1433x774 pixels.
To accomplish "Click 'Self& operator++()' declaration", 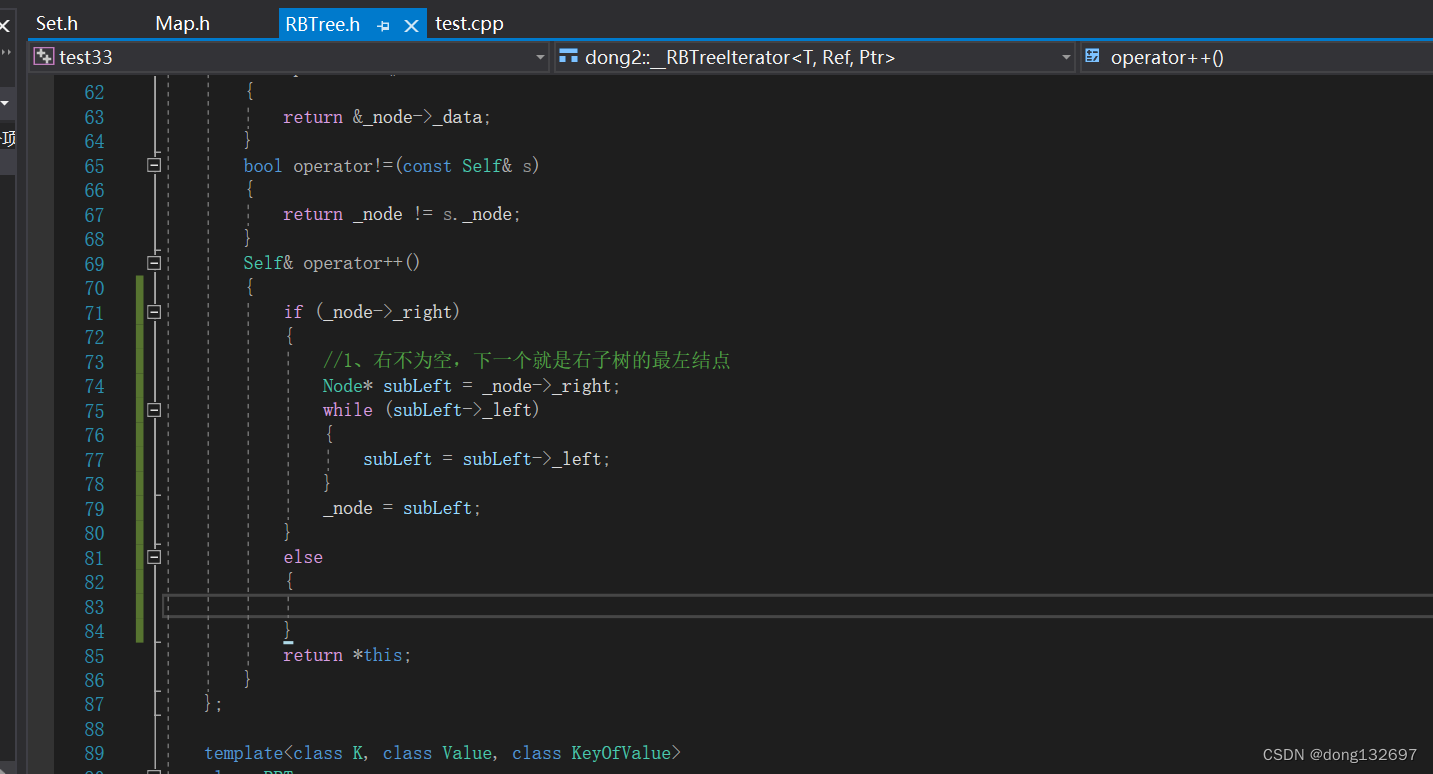I will point(331,263).
